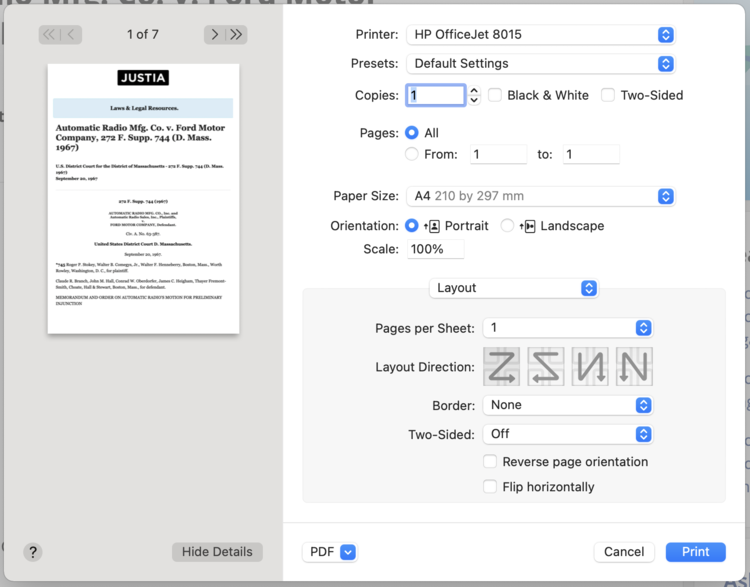Screen dimensions: 750x587
Task: Click the Print button
Action: pyautogui.click(x=695, y=552)
